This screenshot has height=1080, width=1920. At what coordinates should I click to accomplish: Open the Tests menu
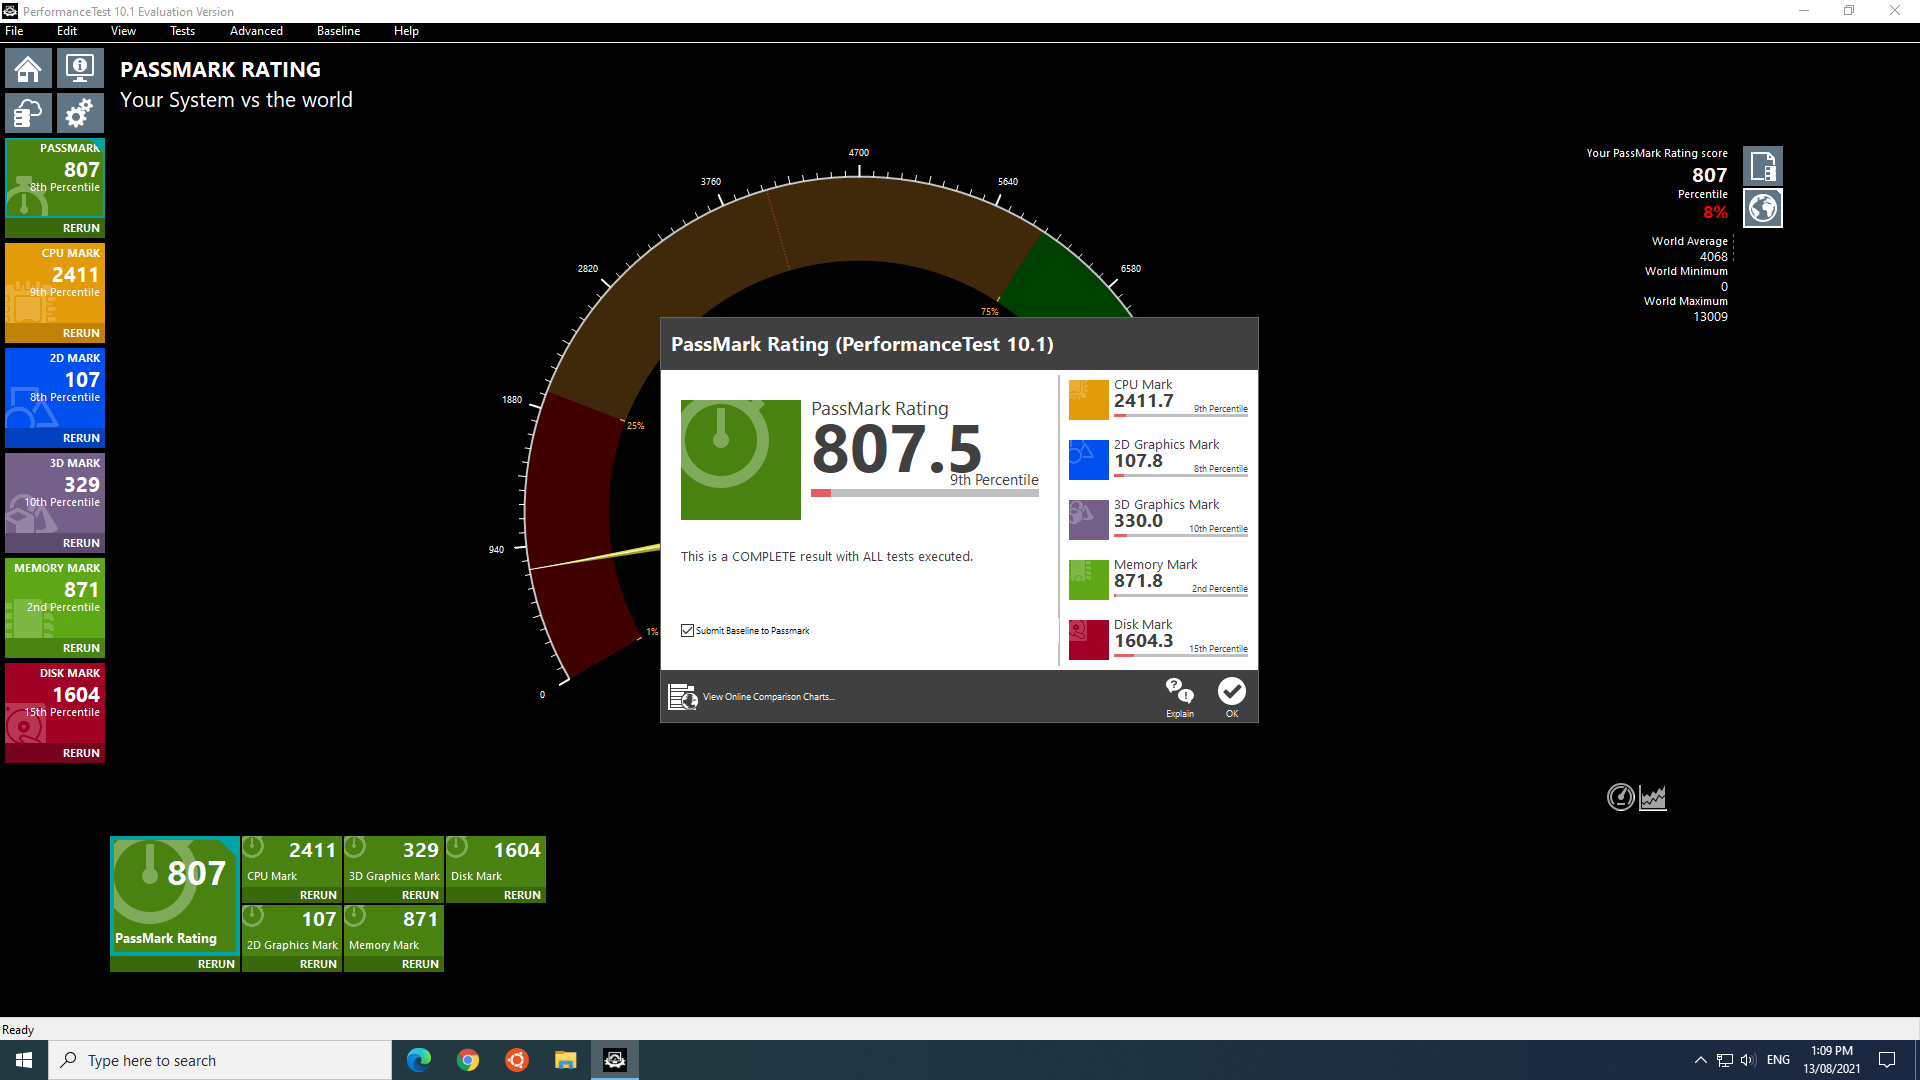pos(182,31)
